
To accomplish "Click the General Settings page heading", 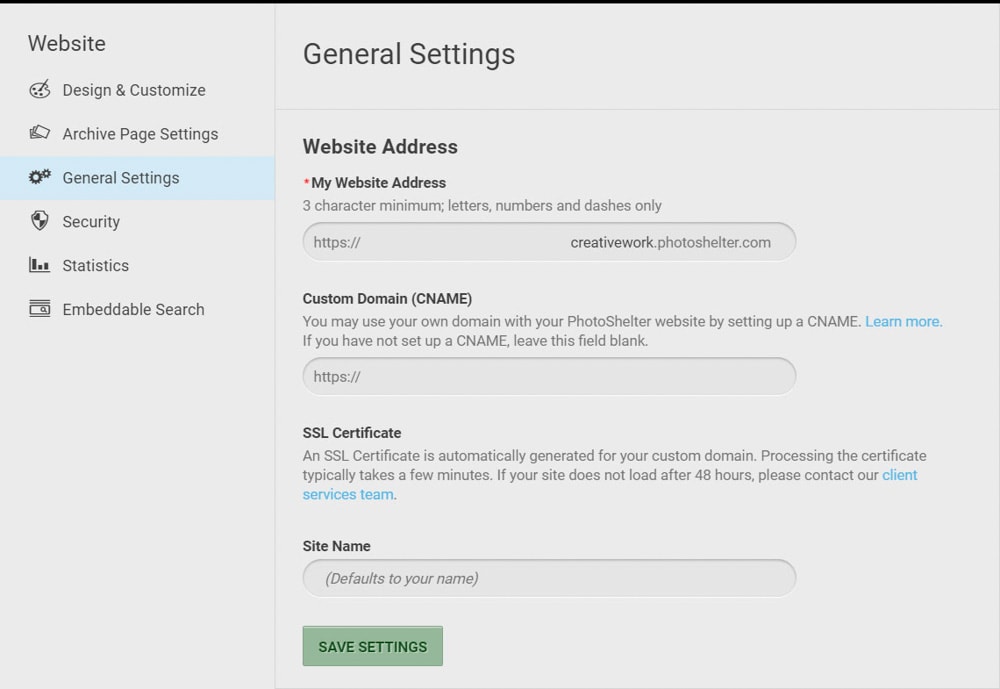I will pyautogui.click(x=409, y=54).
